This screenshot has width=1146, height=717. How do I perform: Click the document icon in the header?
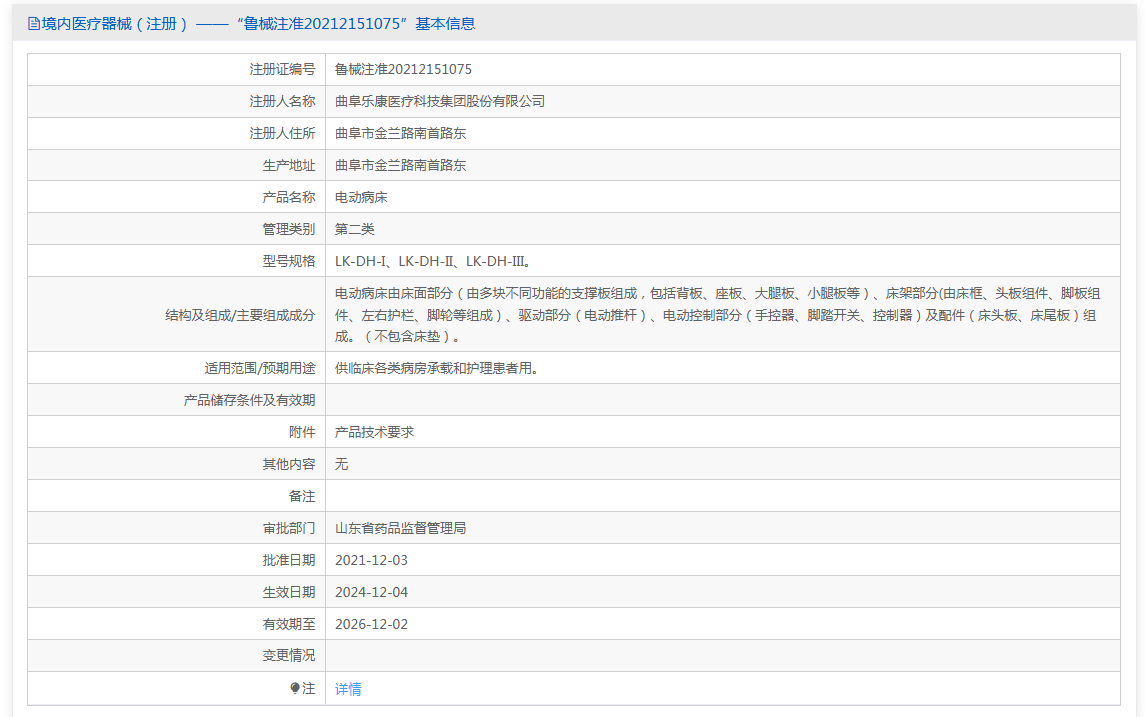[34, 24]
